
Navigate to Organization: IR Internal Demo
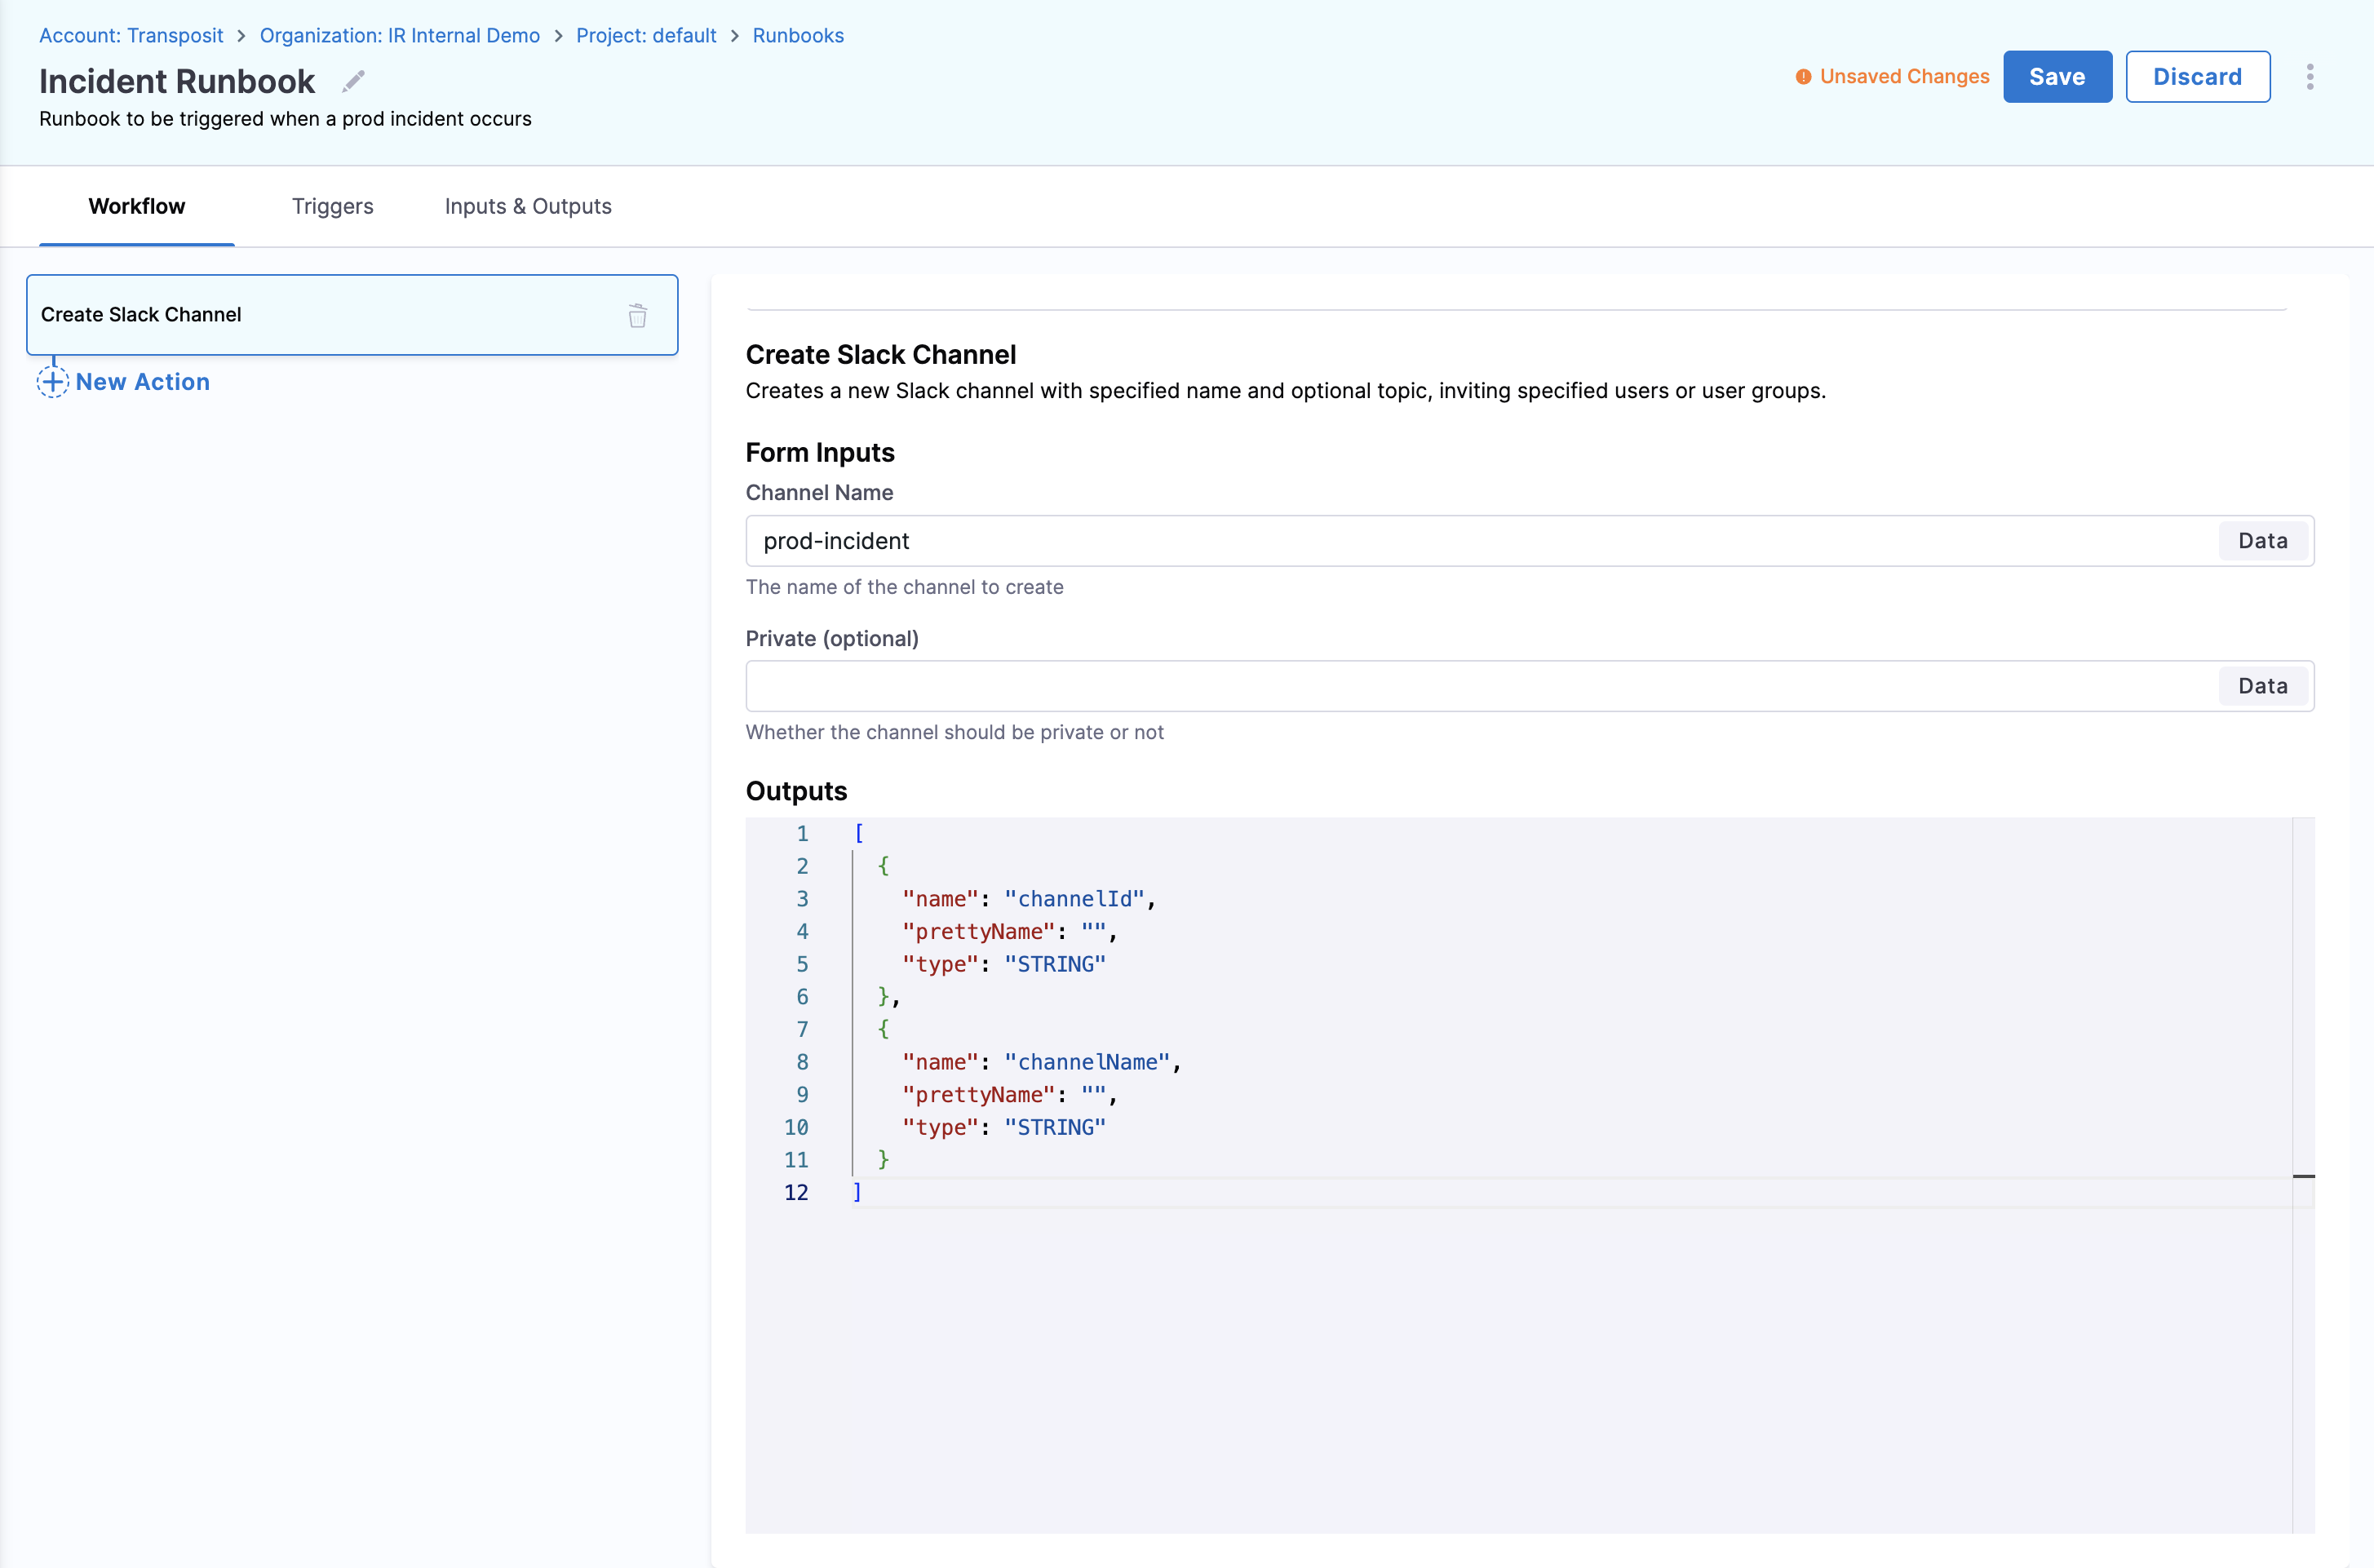click(x=399, y=35)
